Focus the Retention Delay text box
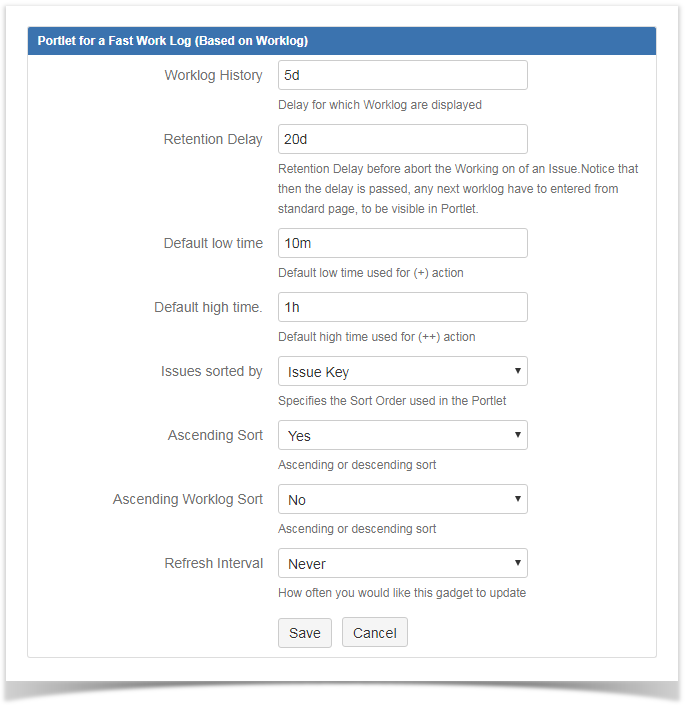Image resolution: width=692 pixels, height=710 pixels. click(402, 139)
